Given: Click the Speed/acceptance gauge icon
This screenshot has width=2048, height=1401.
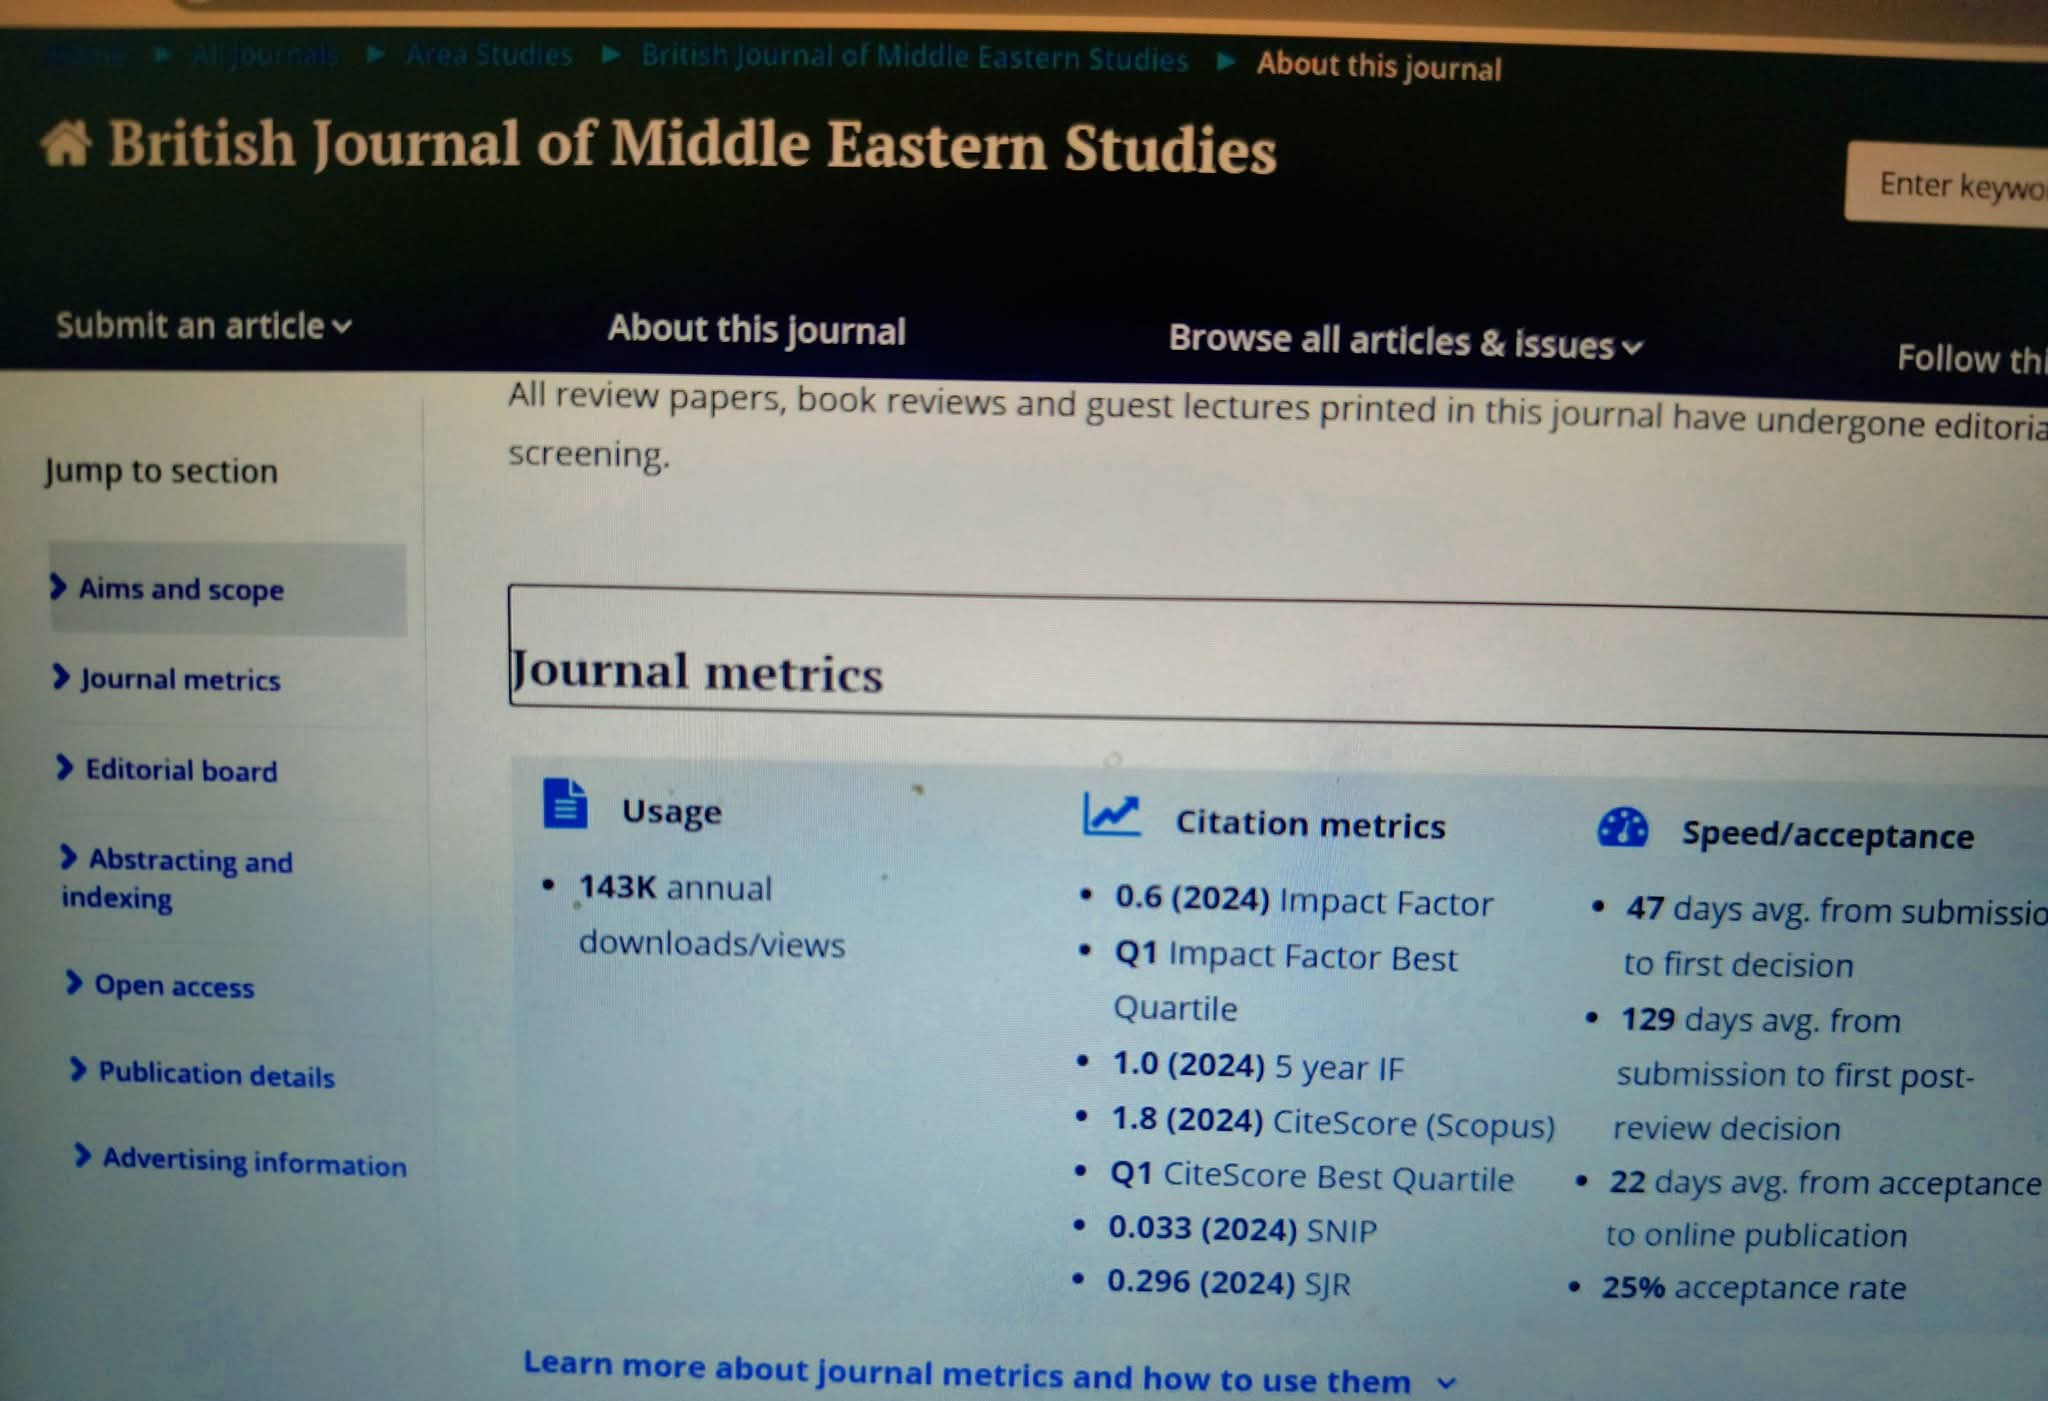Looking at the screenshot, I should point(1622,828).
